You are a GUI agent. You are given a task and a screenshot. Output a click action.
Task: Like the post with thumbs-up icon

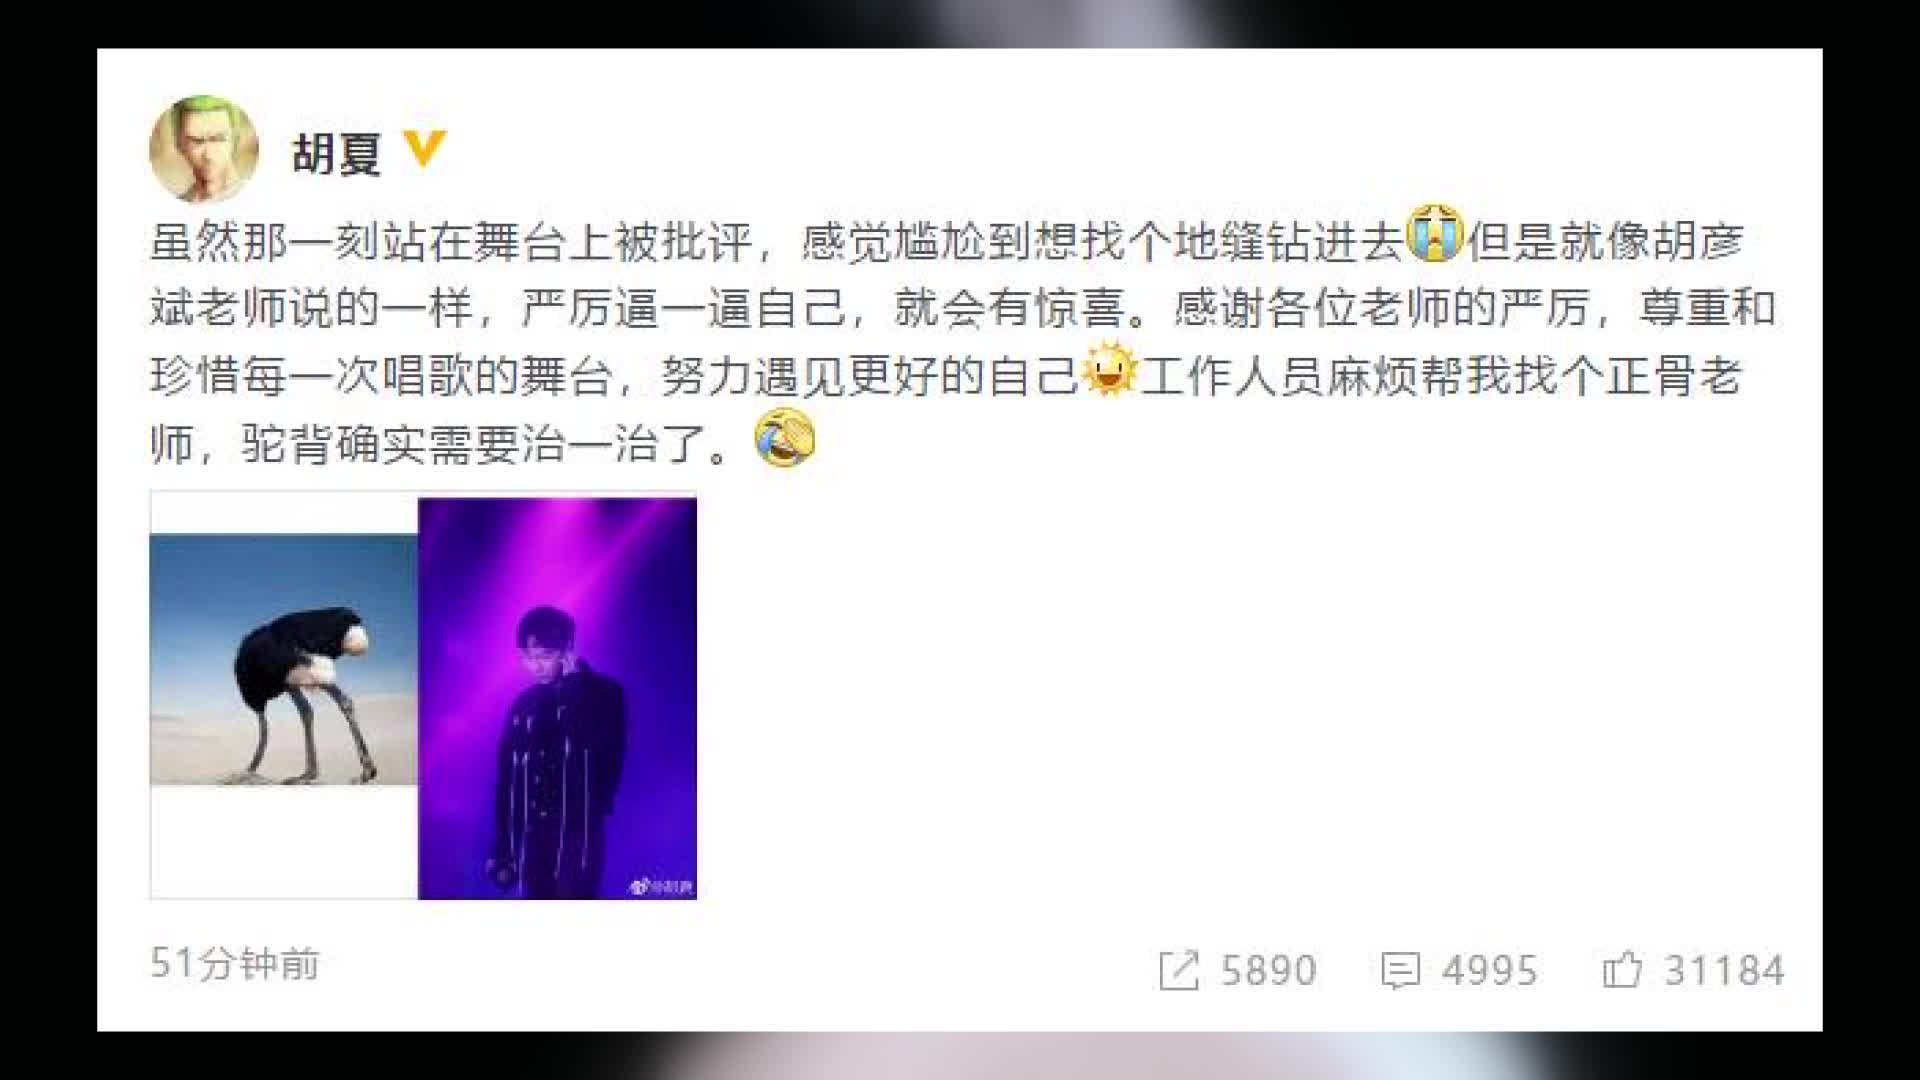tap(1622, 970)
